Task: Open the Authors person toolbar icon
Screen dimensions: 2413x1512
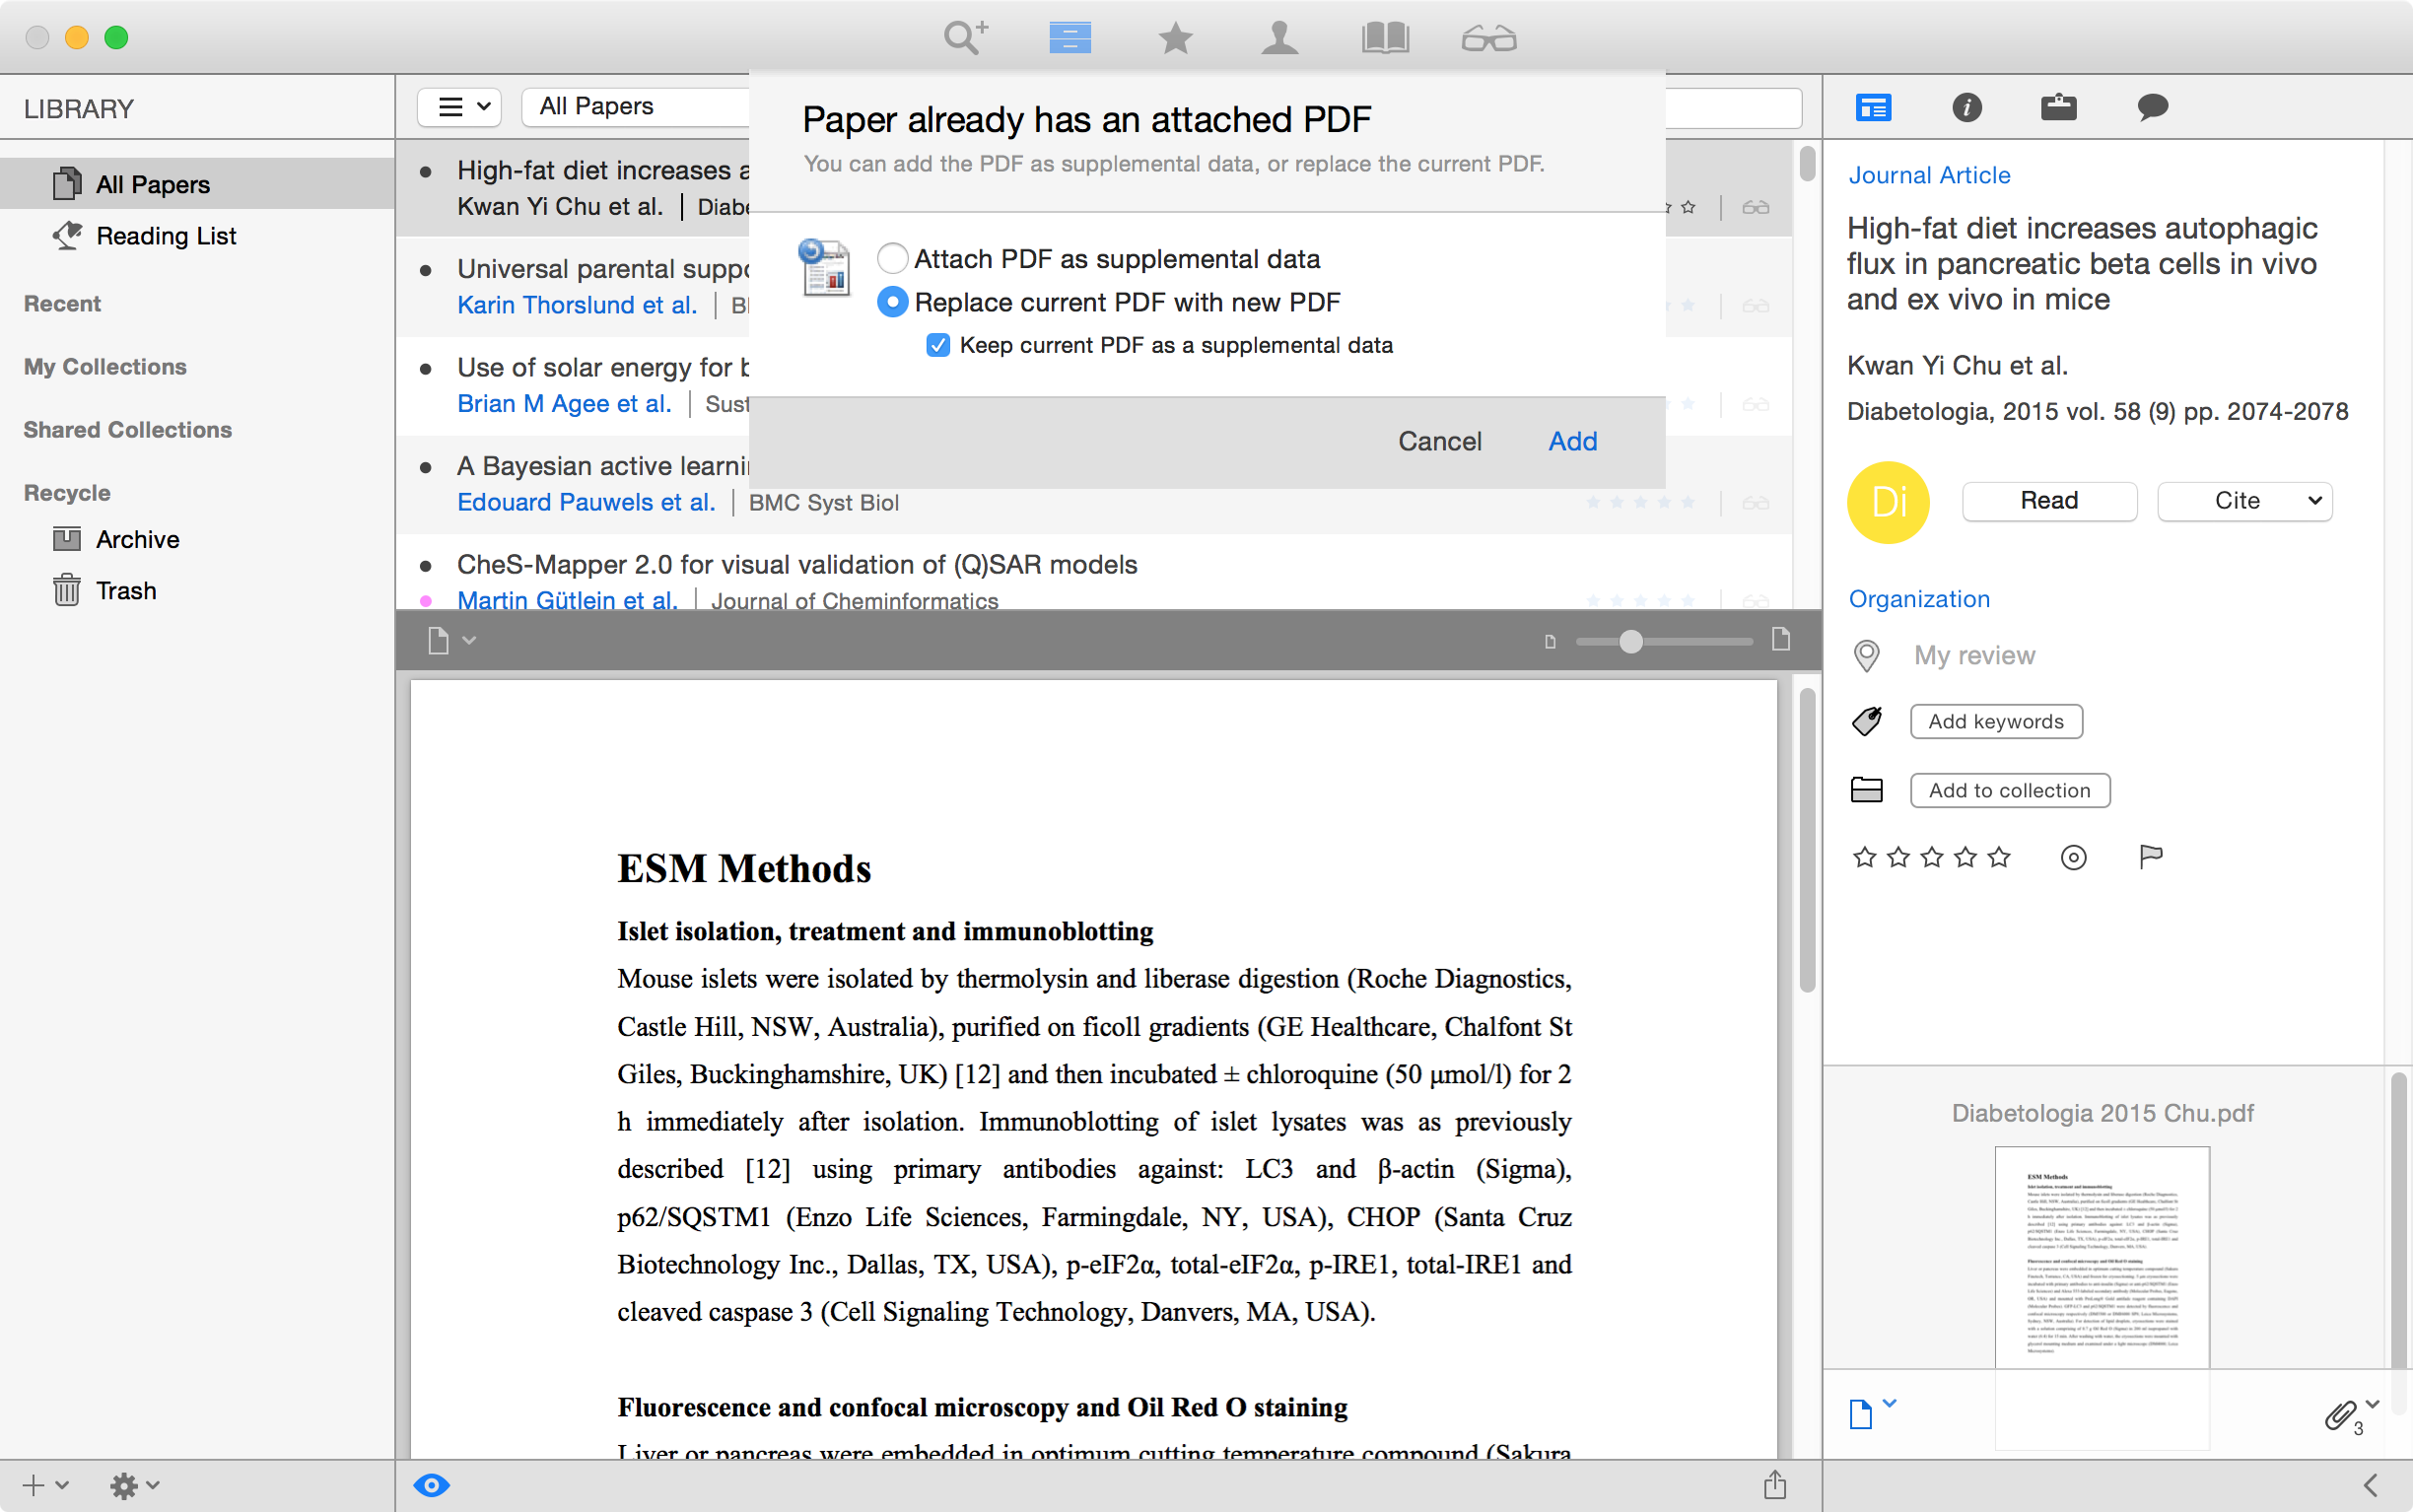Action: (x=1280, y=38)
